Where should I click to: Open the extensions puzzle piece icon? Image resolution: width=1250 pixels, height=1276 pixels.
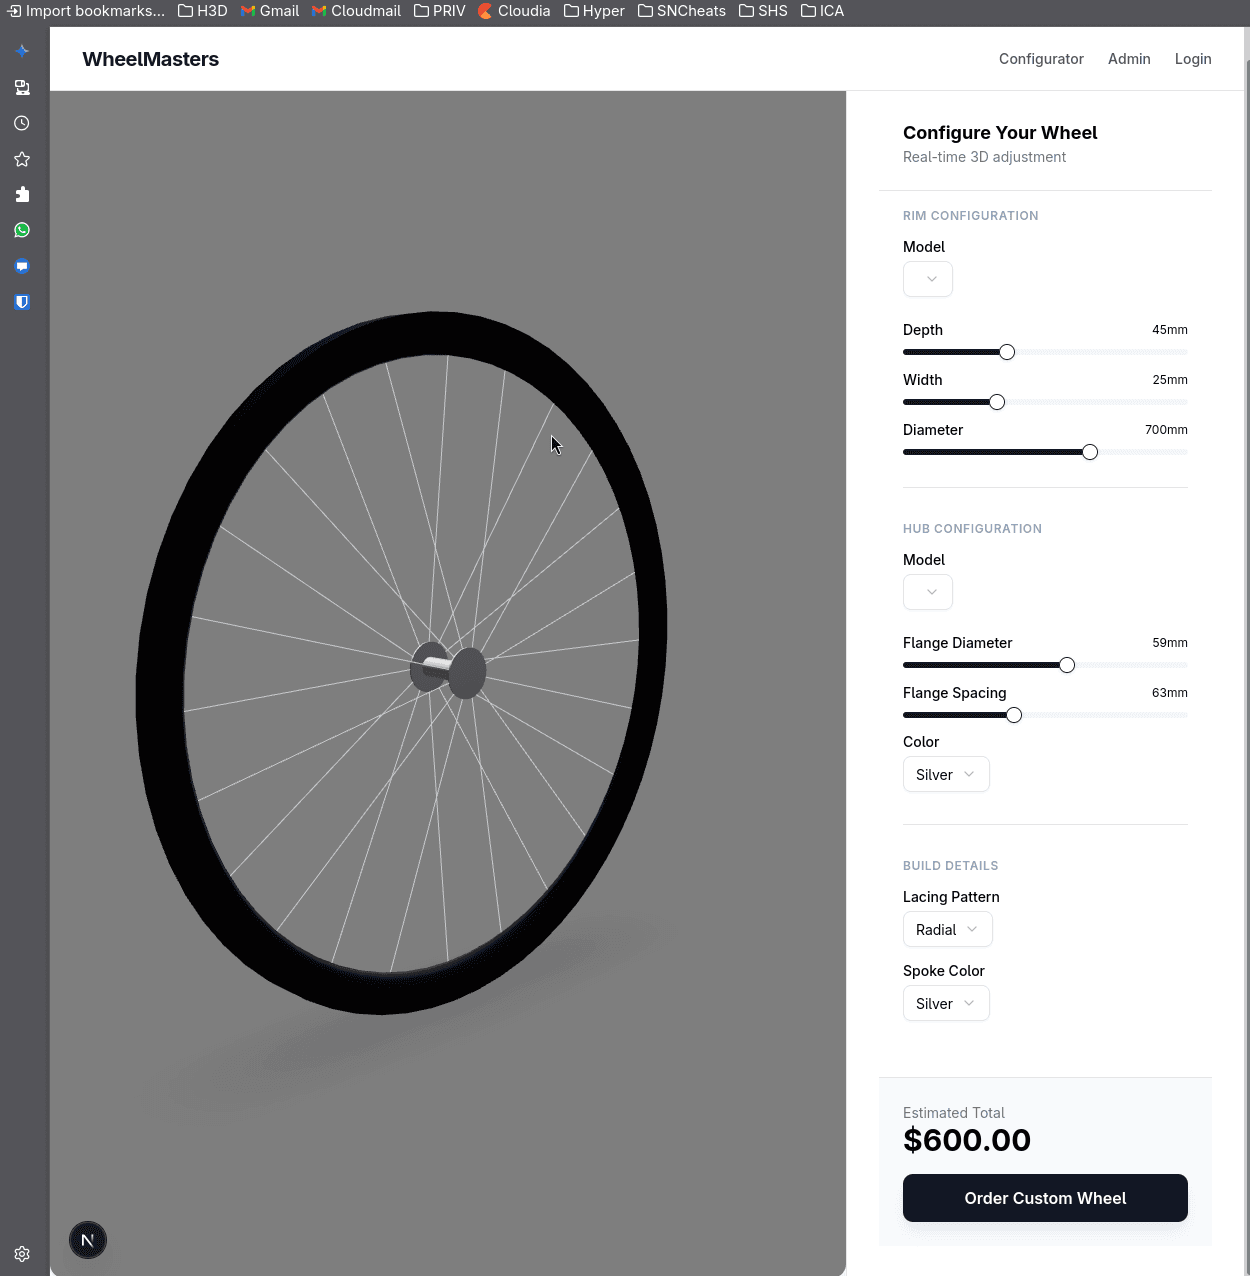[22, 194]
